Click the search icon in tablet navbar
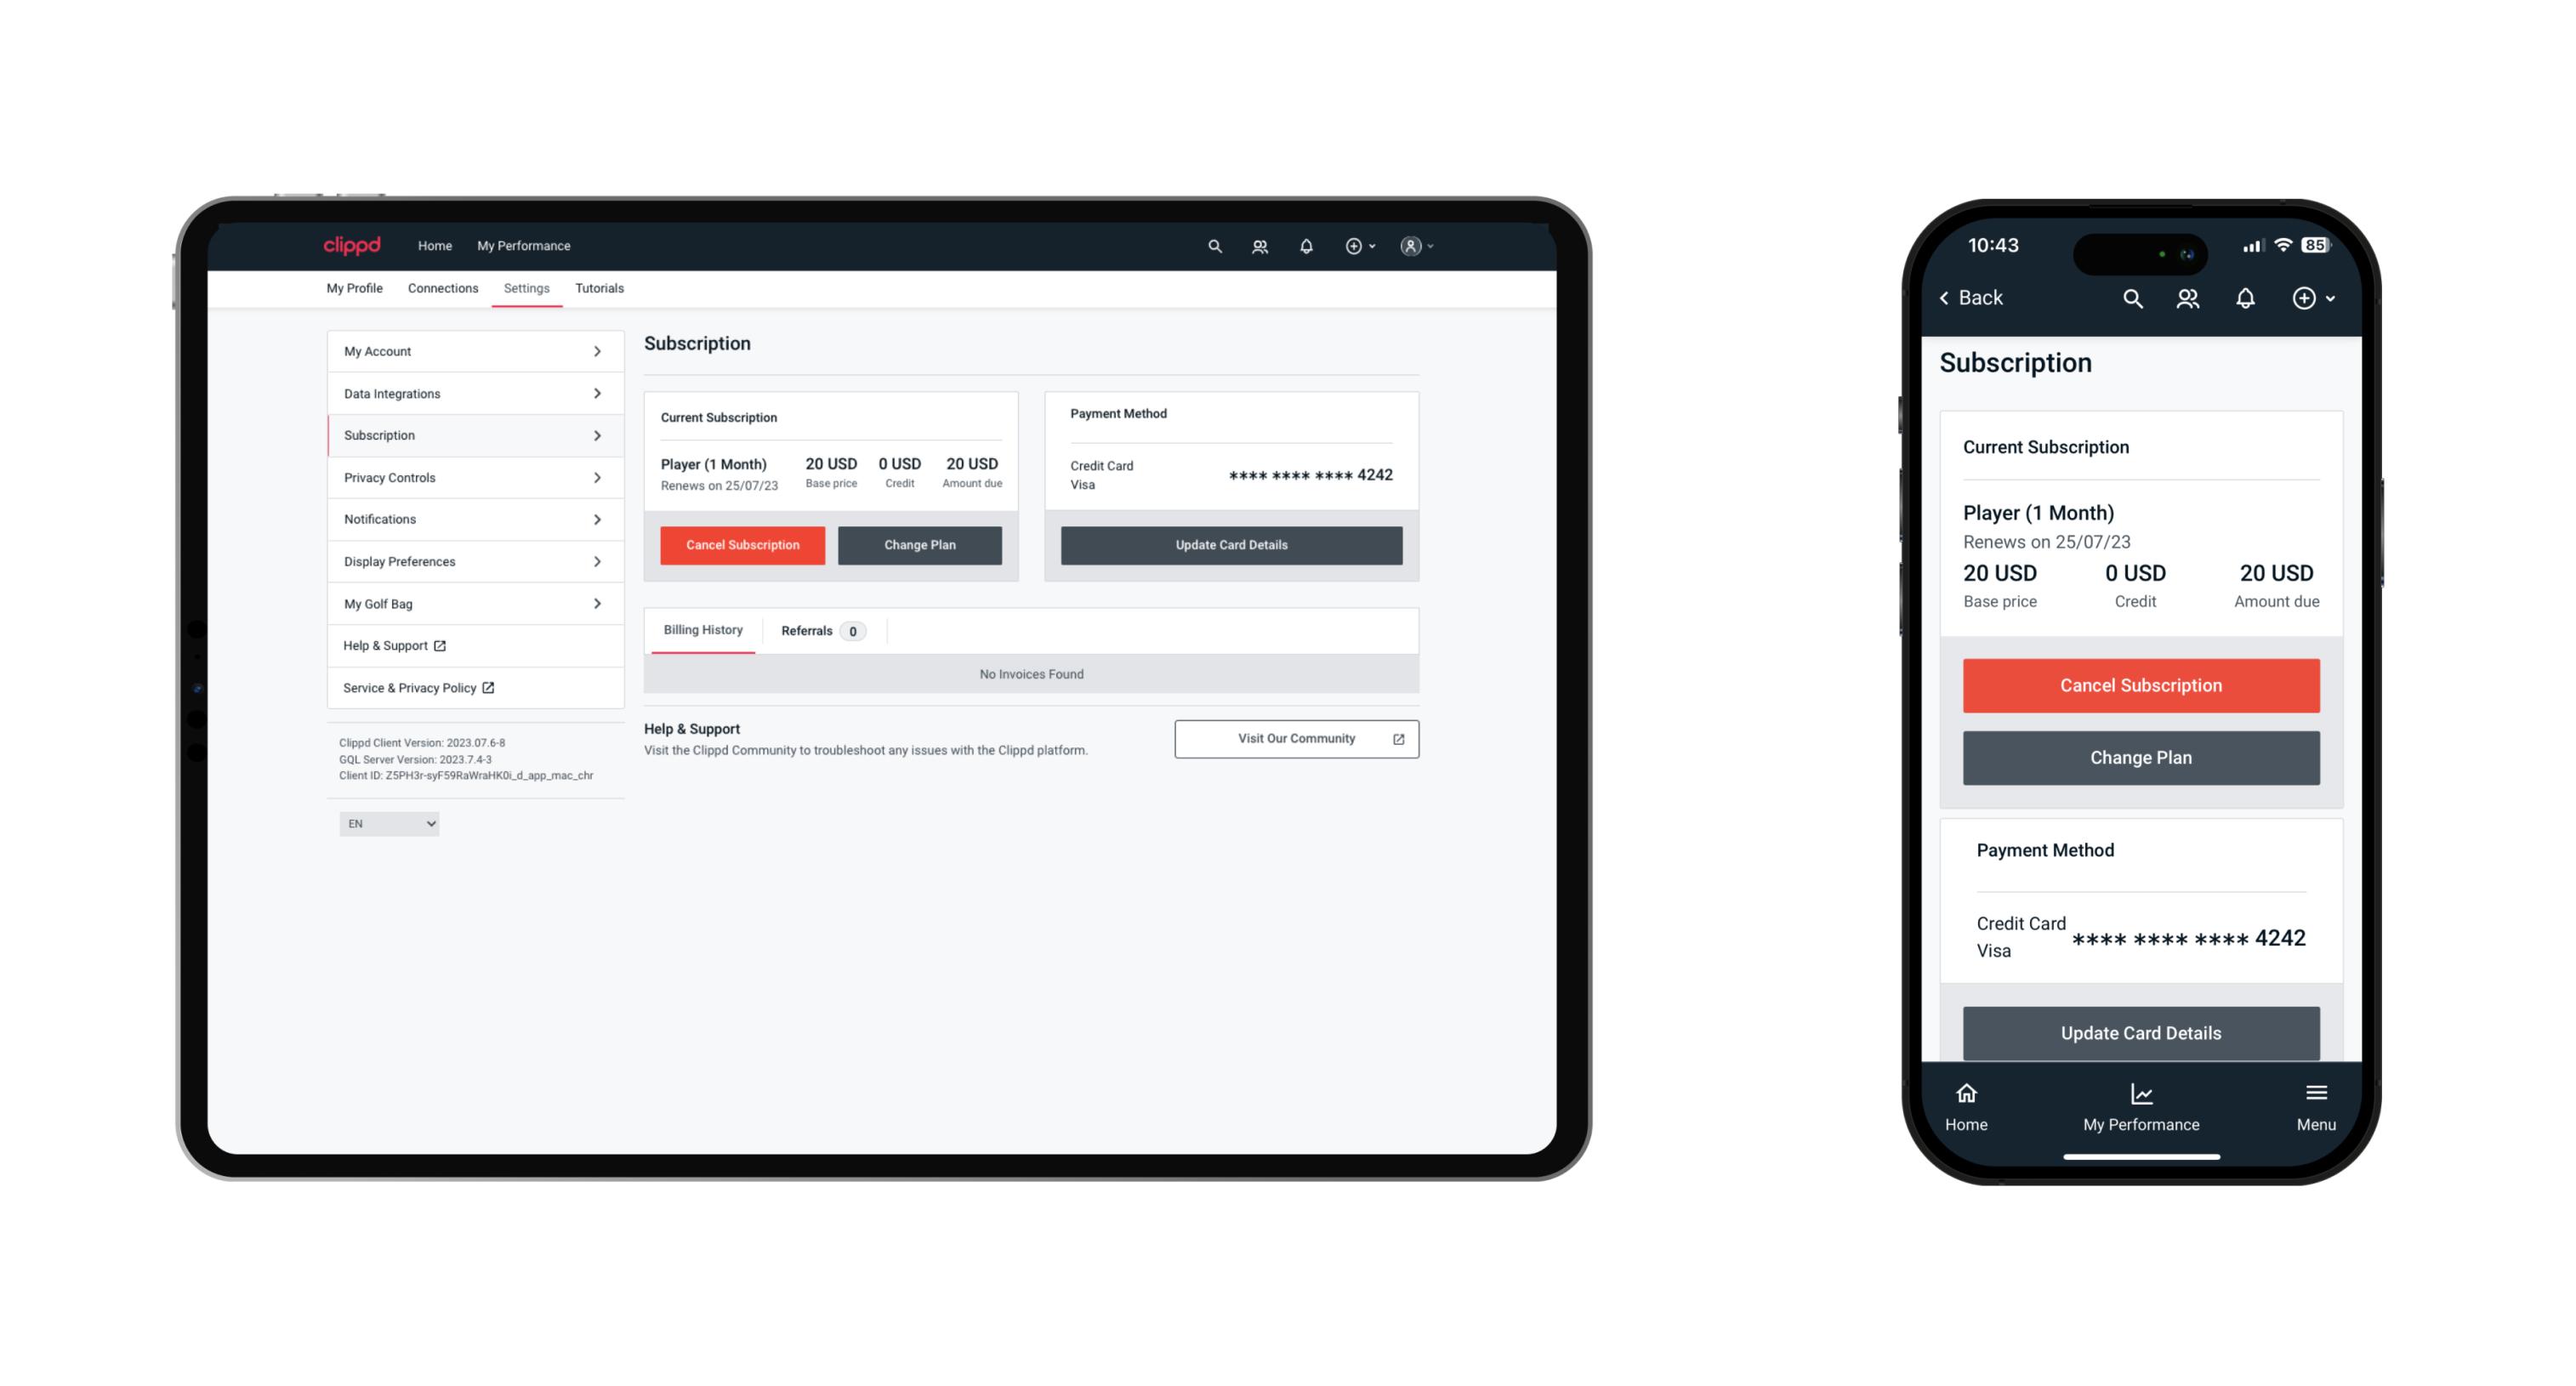 pyautogui.click(x=1214, y=246)
